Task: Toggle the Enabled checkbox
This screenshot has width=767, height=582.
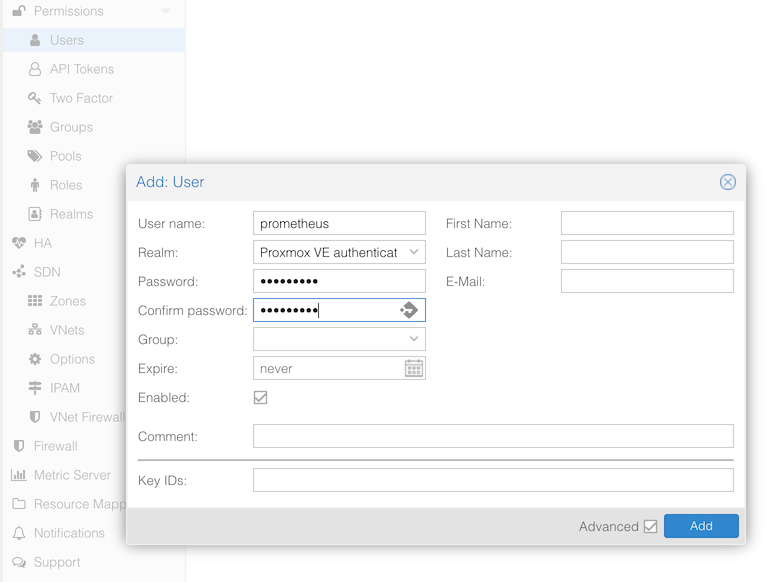Action: (x=261, y=397)
